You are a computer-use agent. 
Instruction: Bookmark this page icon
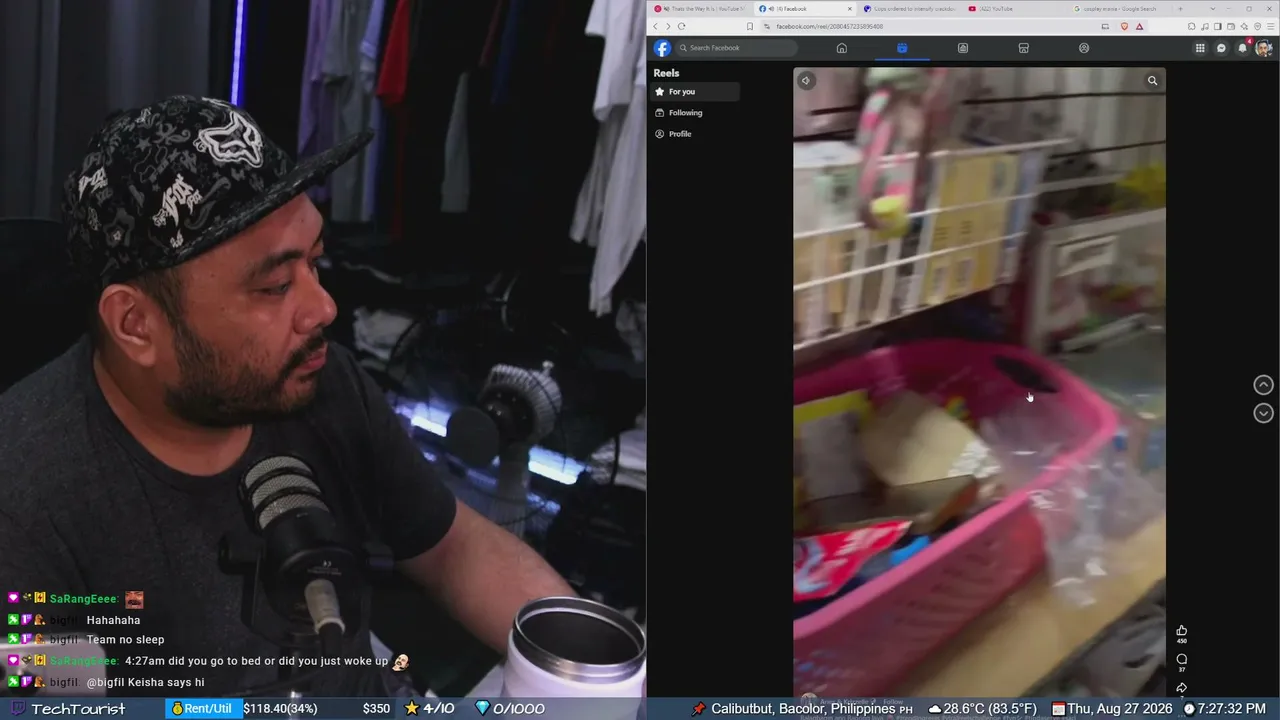750,26
